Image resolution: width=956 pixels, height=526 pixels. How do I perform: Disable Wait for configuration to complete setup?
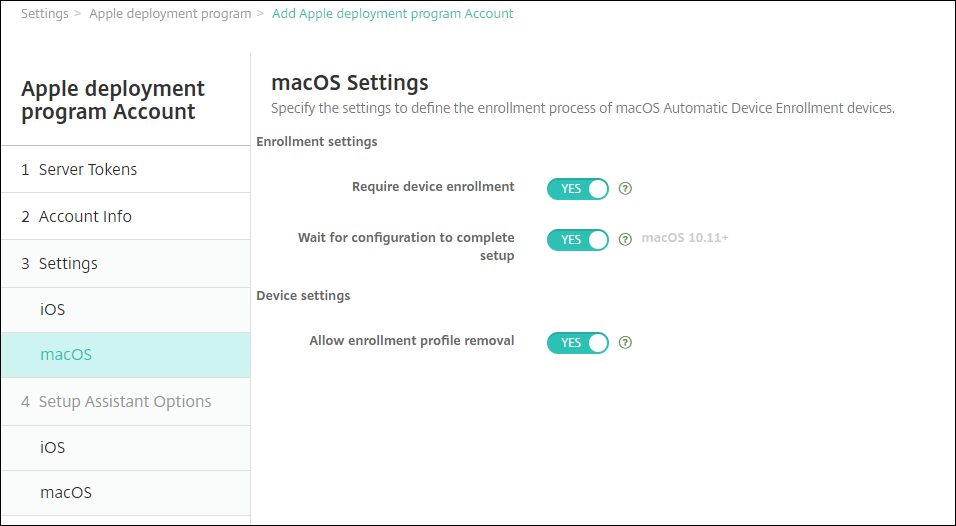click(x=577, y=240)
